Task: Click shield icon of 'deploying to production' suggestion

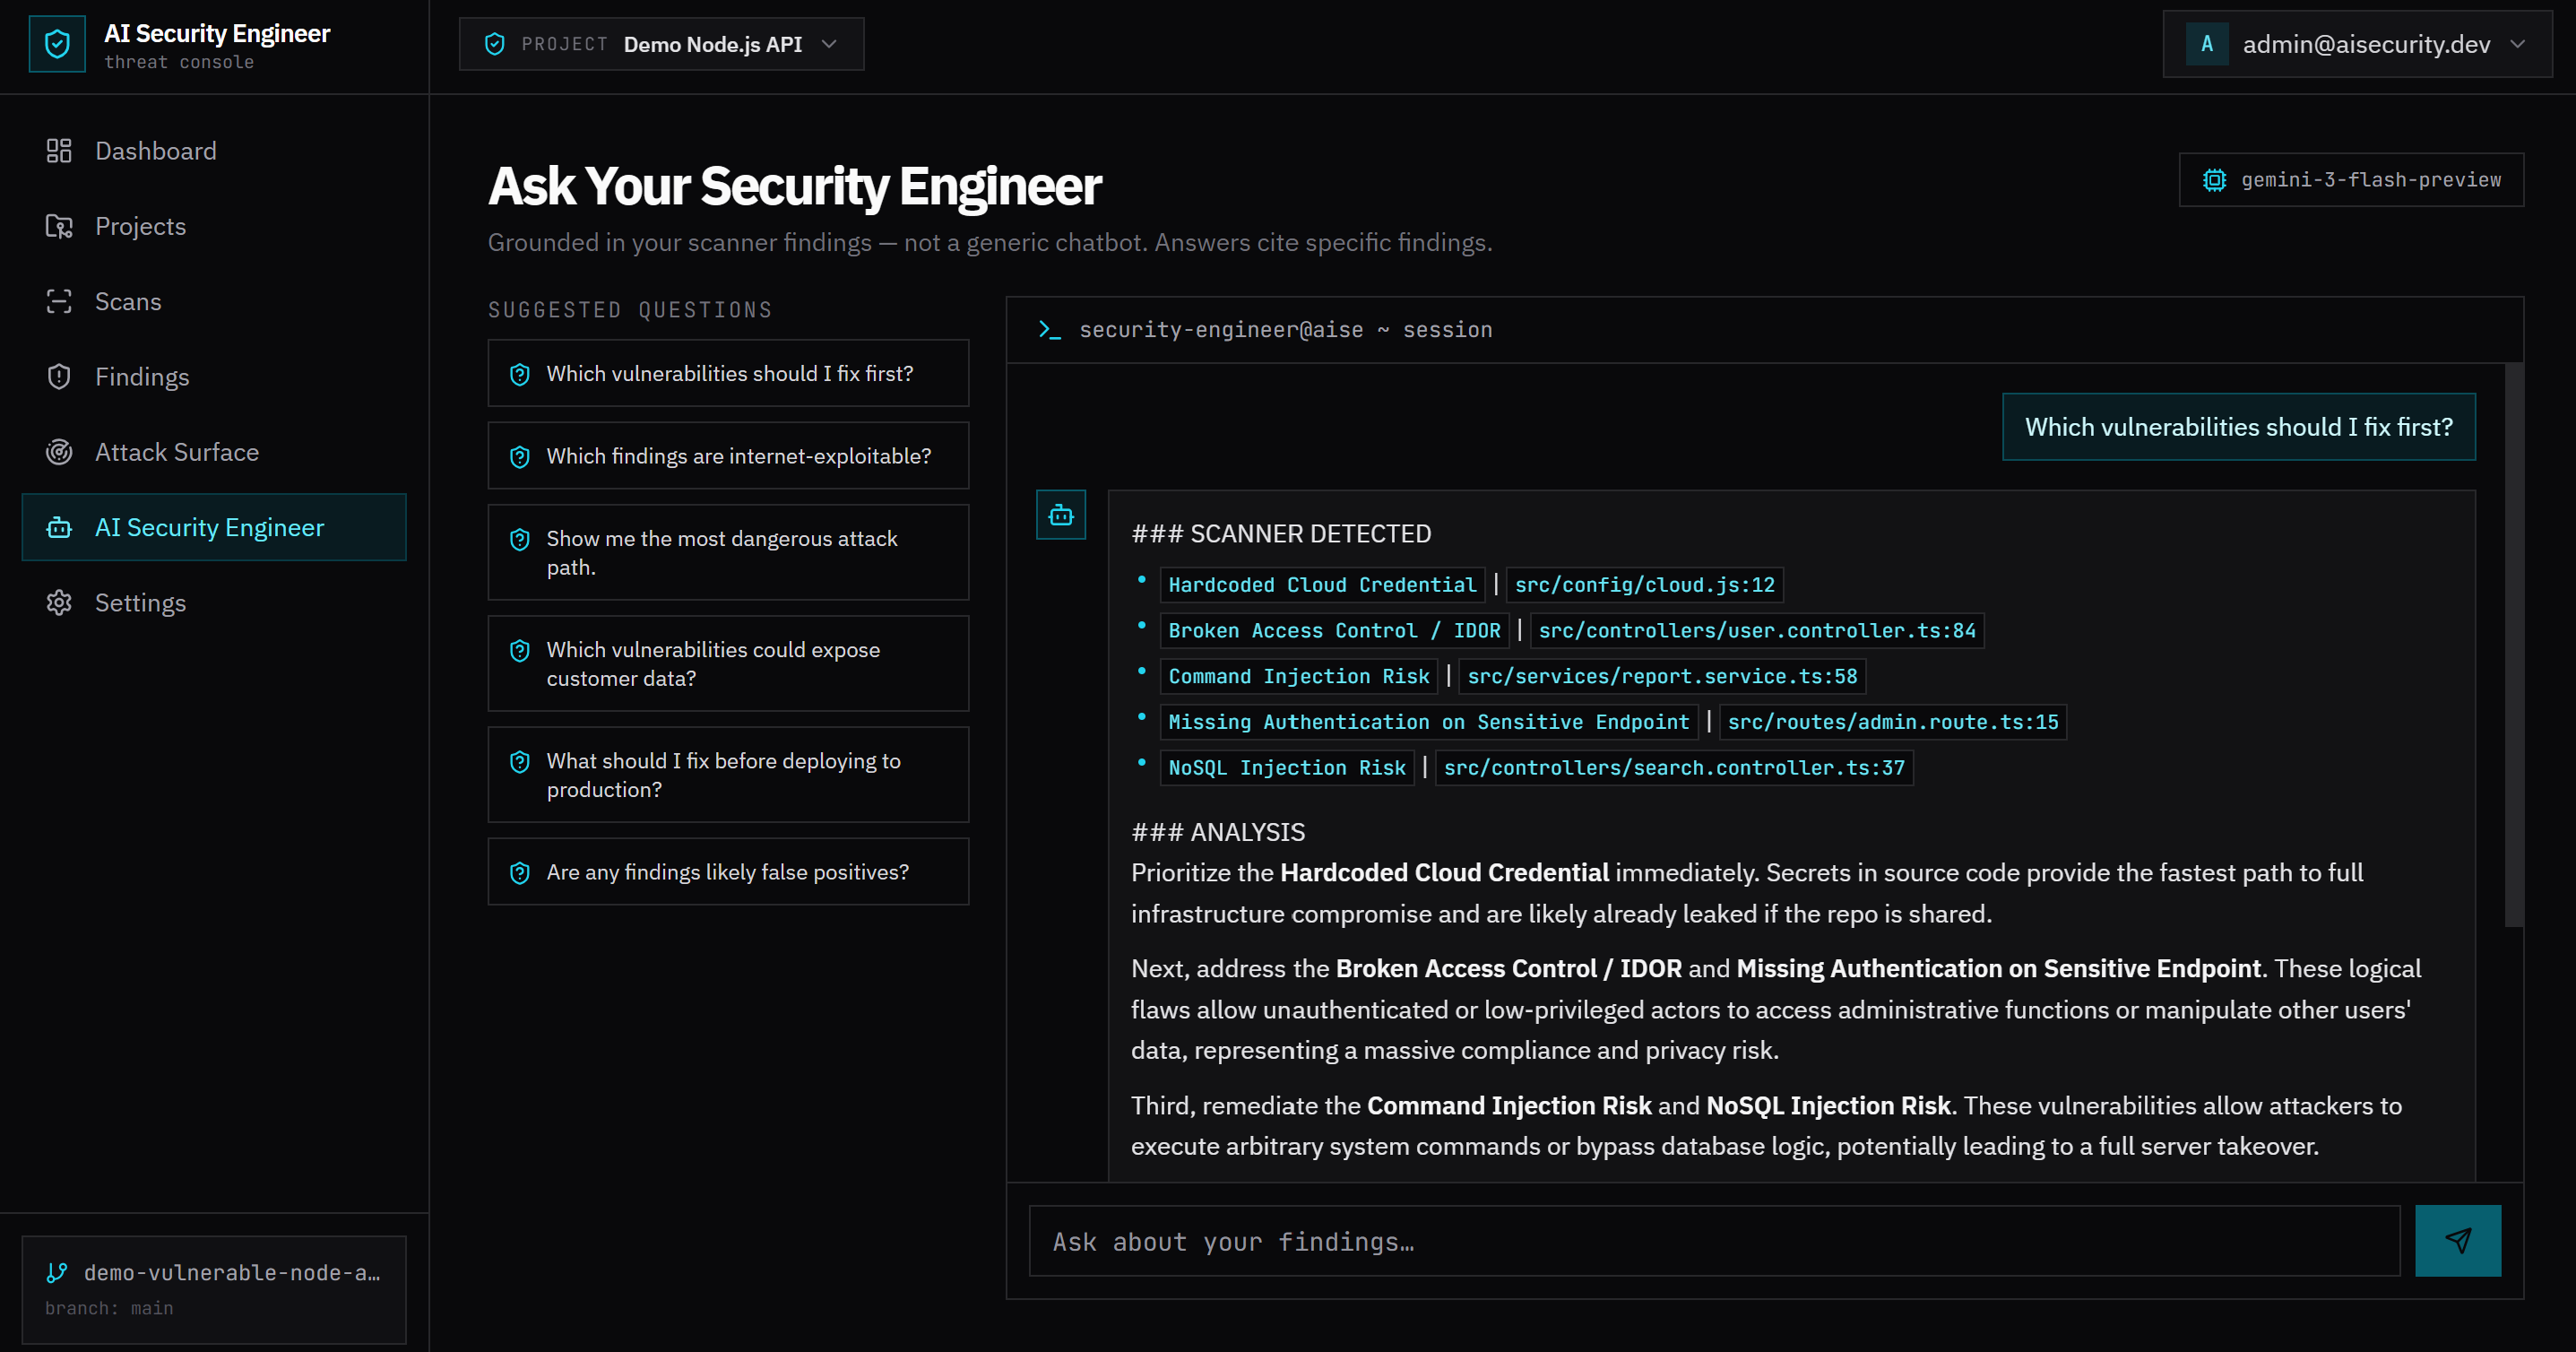Action: pos(520,762)
